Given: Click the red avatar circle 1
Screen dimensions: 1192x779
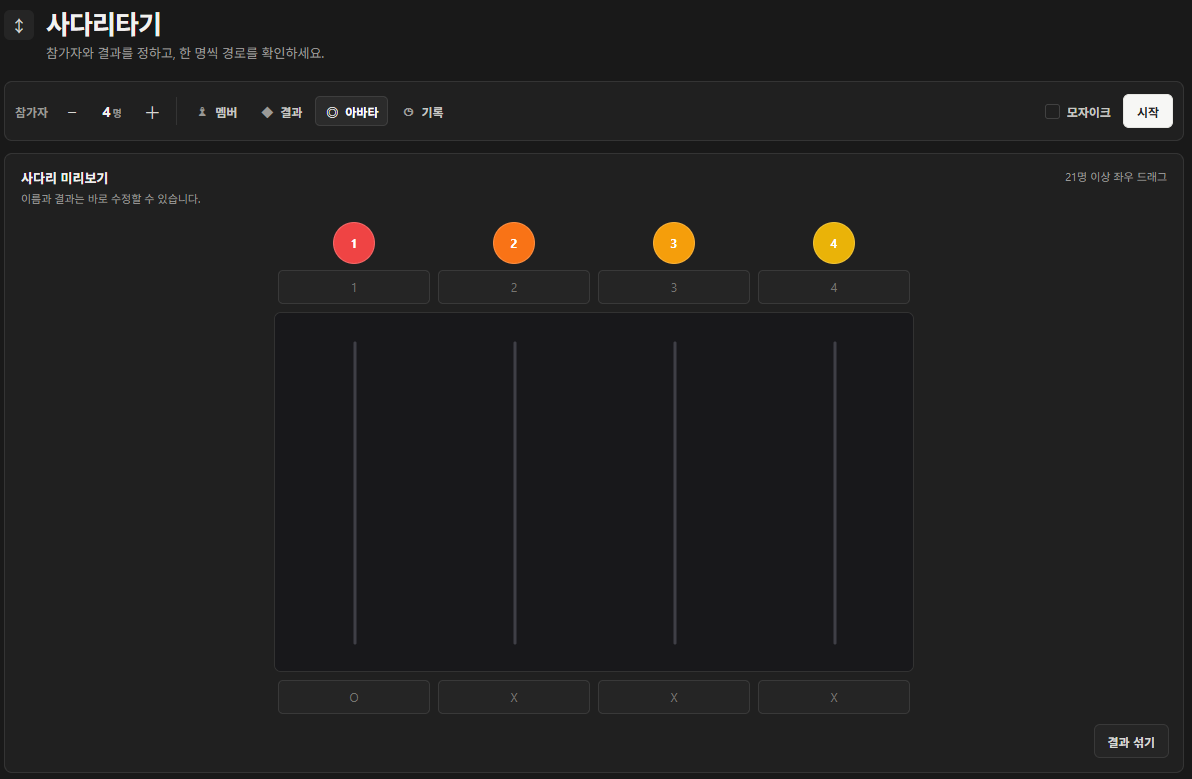Looking at the screenshot, I should pos(353,243).
